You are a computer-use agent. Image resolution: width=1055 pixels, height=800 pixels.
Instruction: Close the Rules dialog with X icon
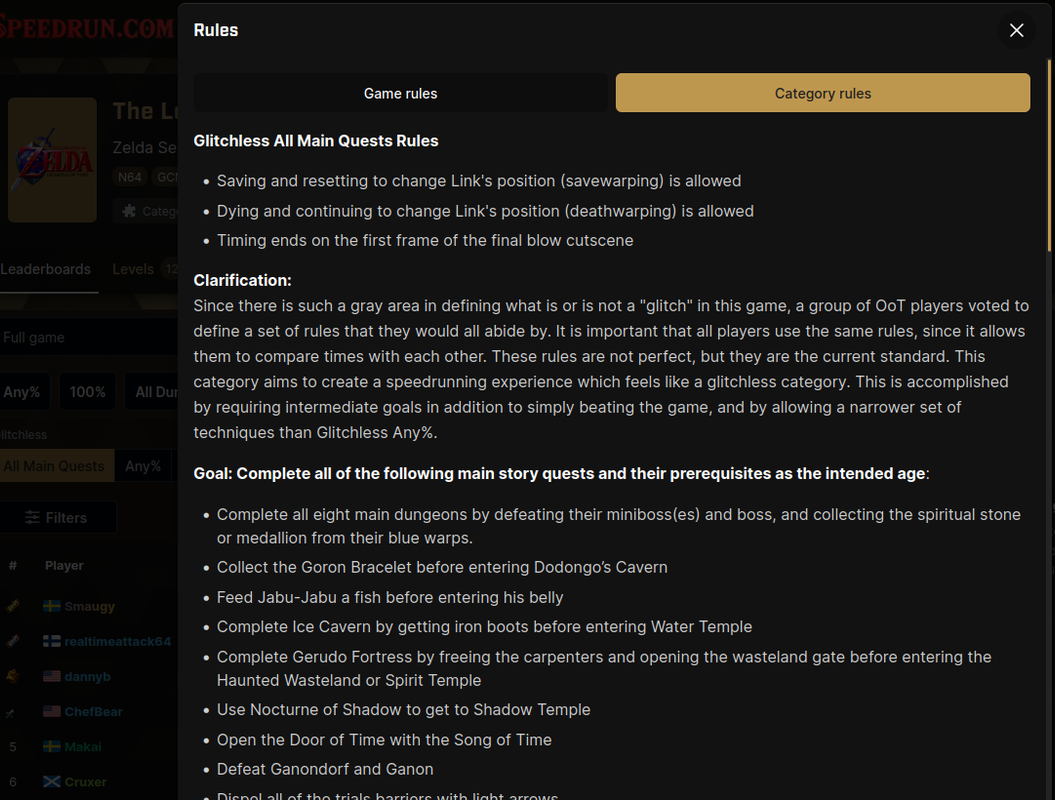point(1016,30)
